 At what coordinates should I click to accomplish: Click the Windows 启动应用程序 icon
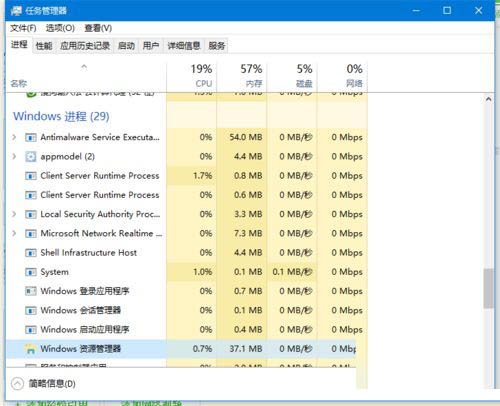click(x=31, y=330)
